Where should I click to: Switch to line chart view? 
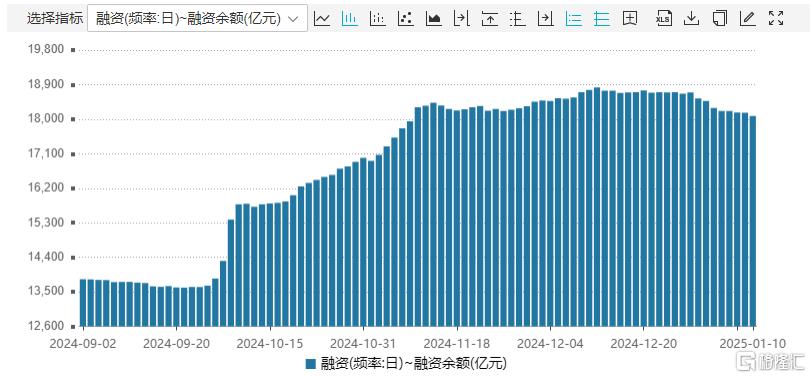[x=322, y=19]
